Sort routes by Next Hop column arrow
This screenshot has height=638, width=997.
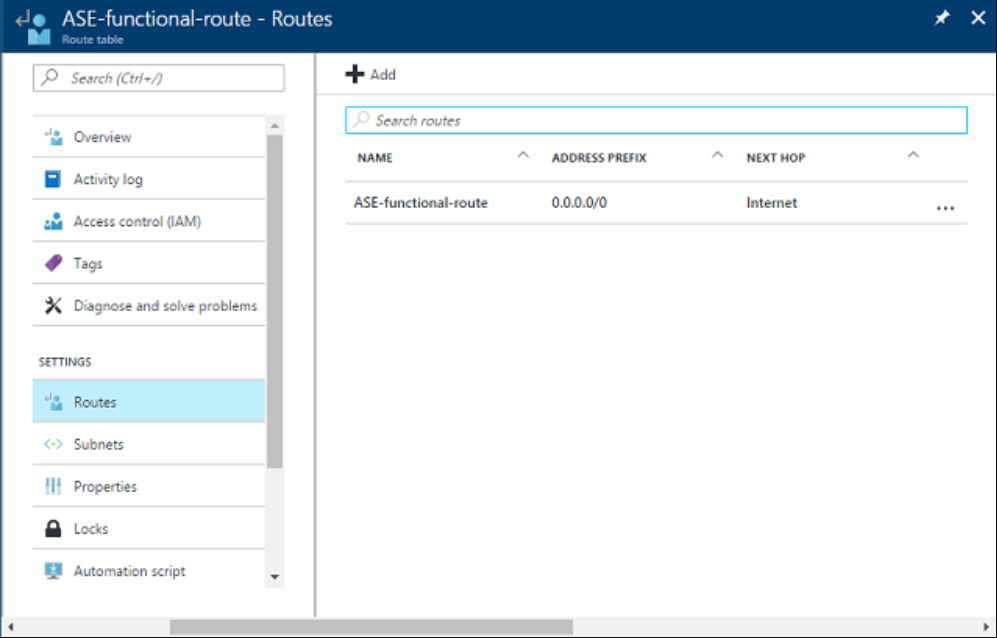click(913, 155)
